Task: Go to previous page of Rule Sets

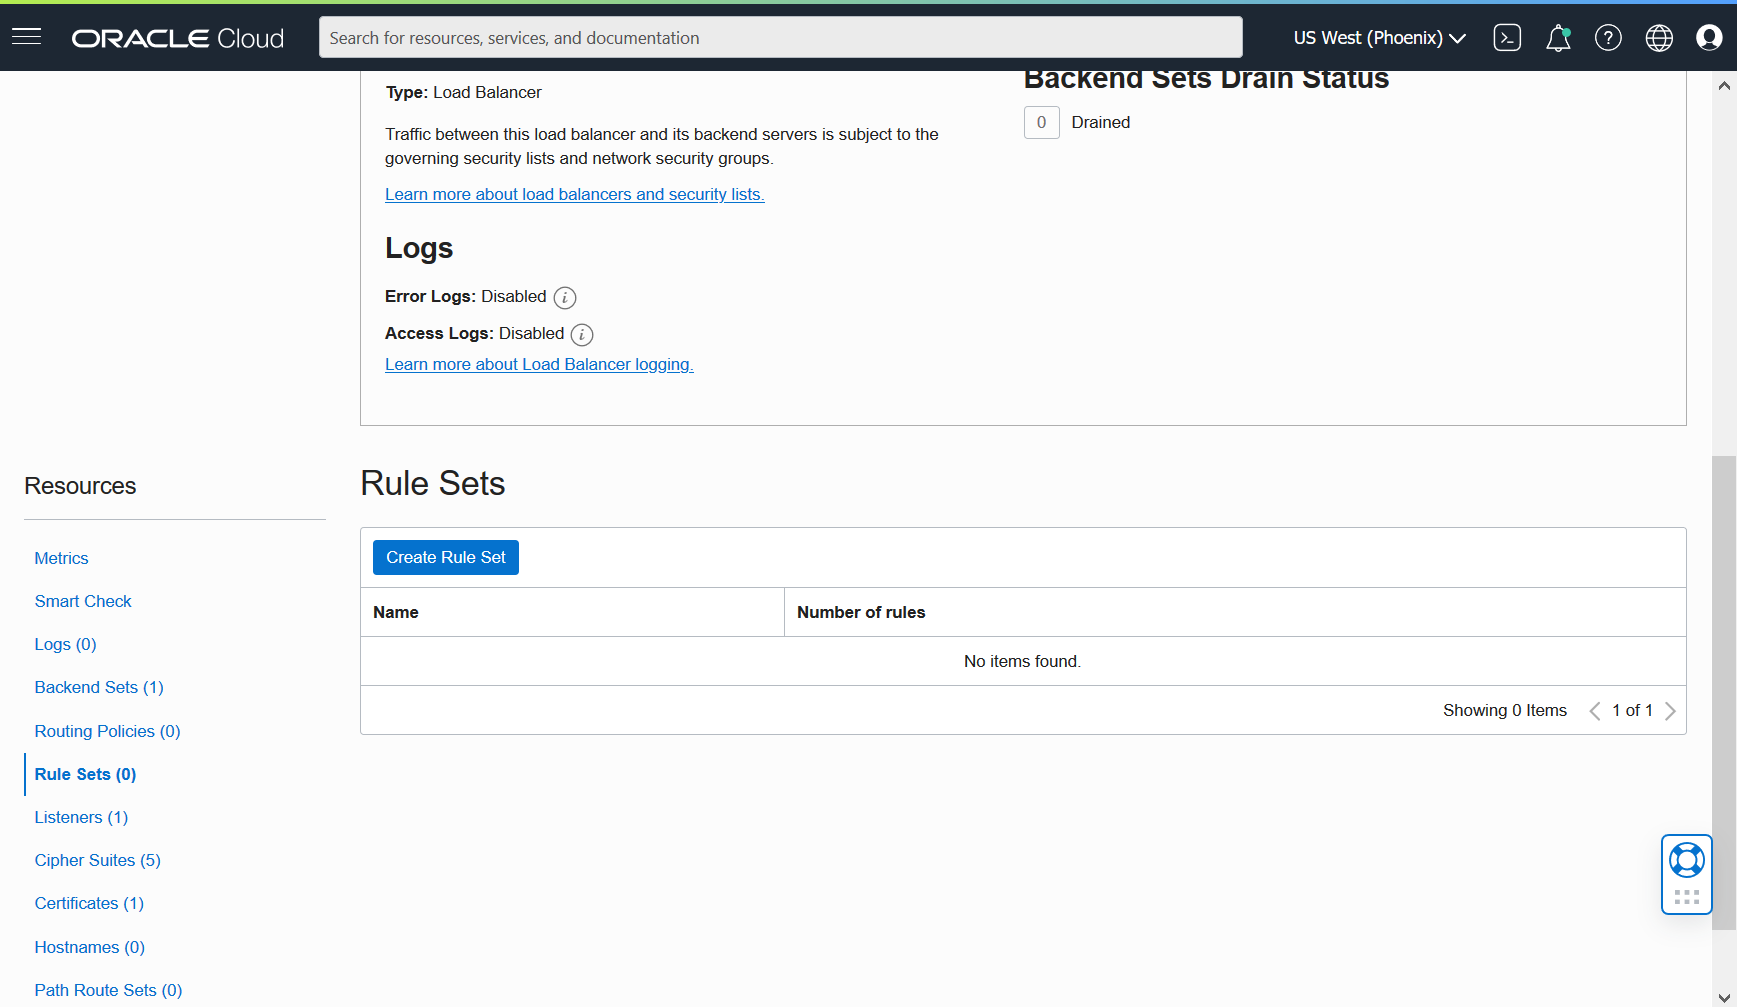Action: [x=1594, y=710]
